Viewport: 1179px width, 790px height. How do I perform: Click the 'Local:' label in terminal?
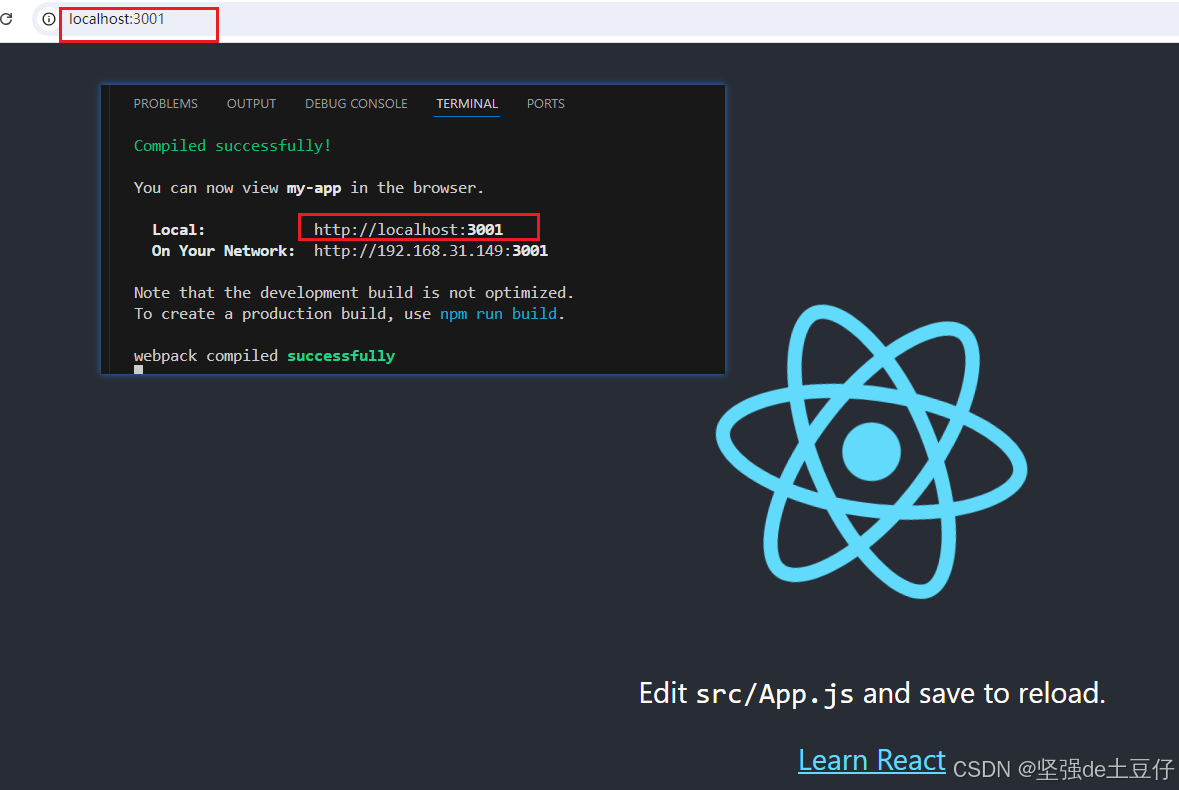point(178,229)
